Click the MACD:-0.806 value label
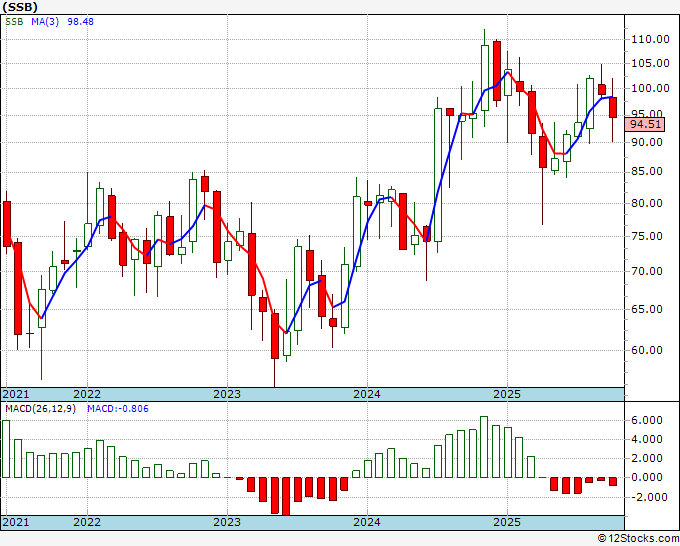 (x=118, y=409)
